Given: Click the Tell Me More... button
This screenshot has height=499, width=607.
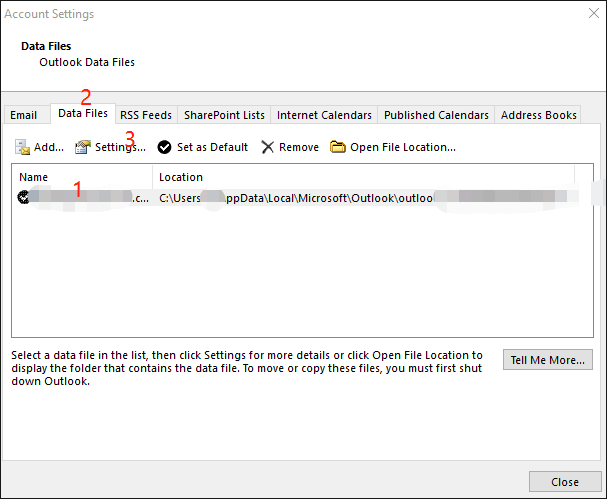Looking at the screenshot, I should point(547,360).
